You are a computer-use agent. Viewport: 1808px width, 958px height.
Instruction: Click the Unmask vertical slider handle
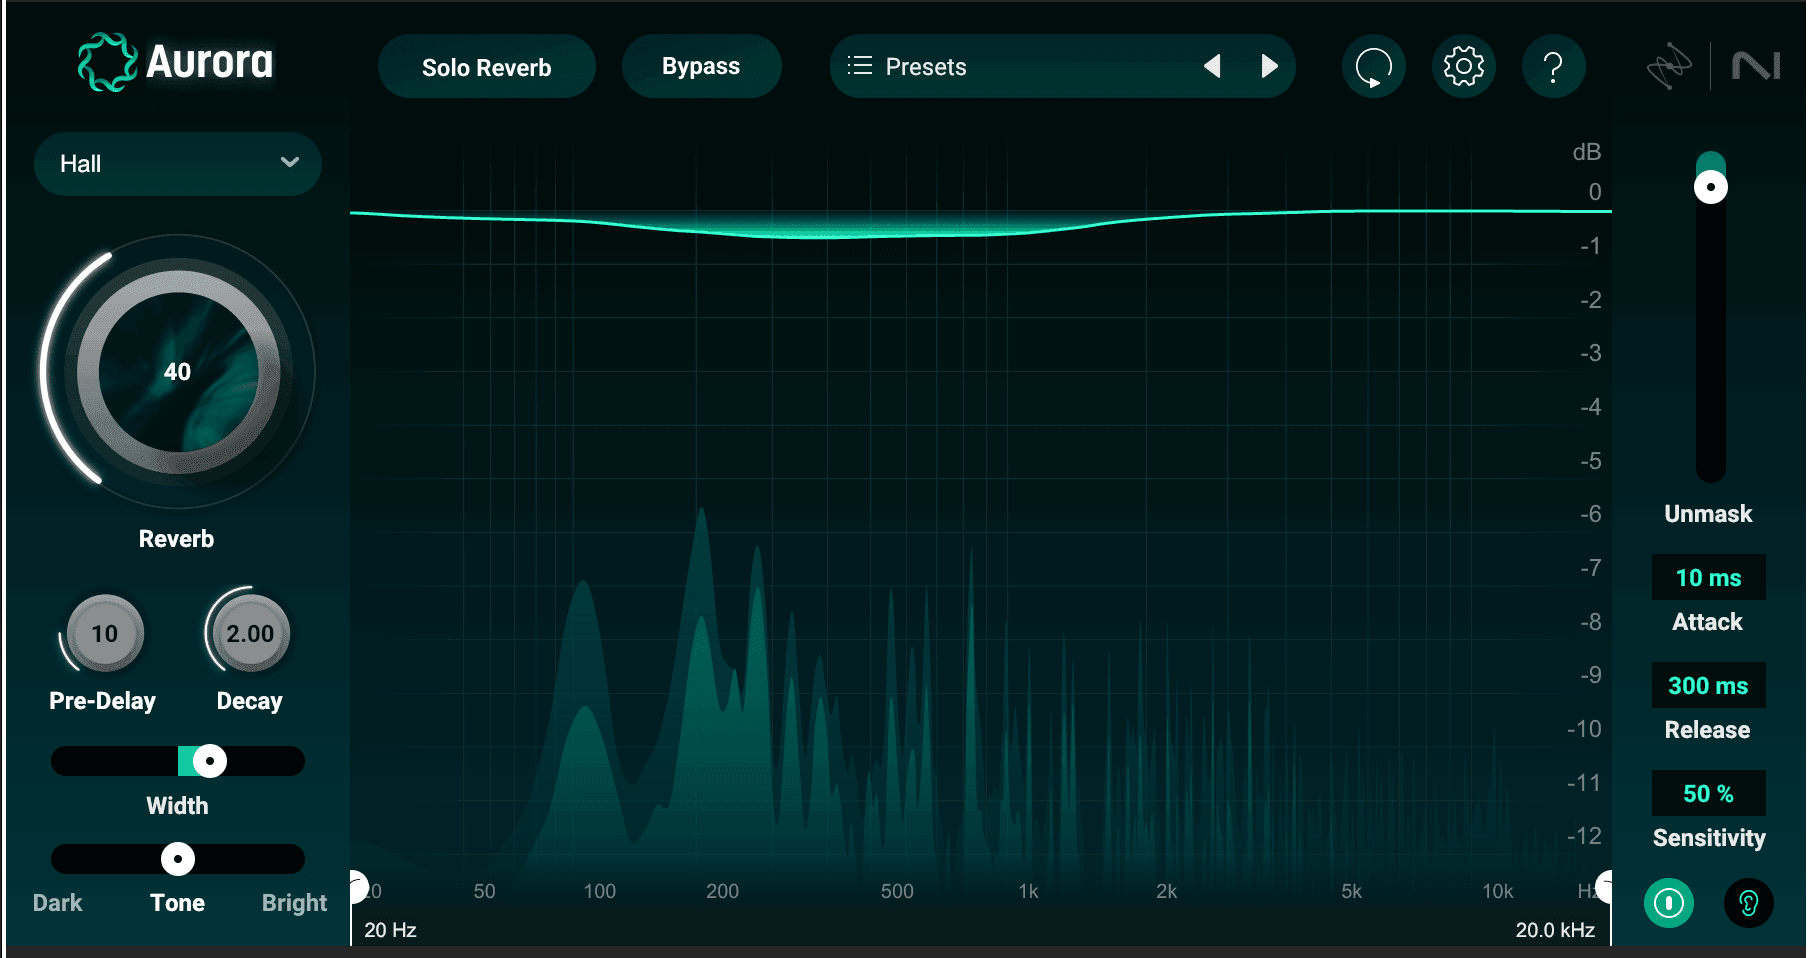pyautogui.click(x=1711, y=187)
